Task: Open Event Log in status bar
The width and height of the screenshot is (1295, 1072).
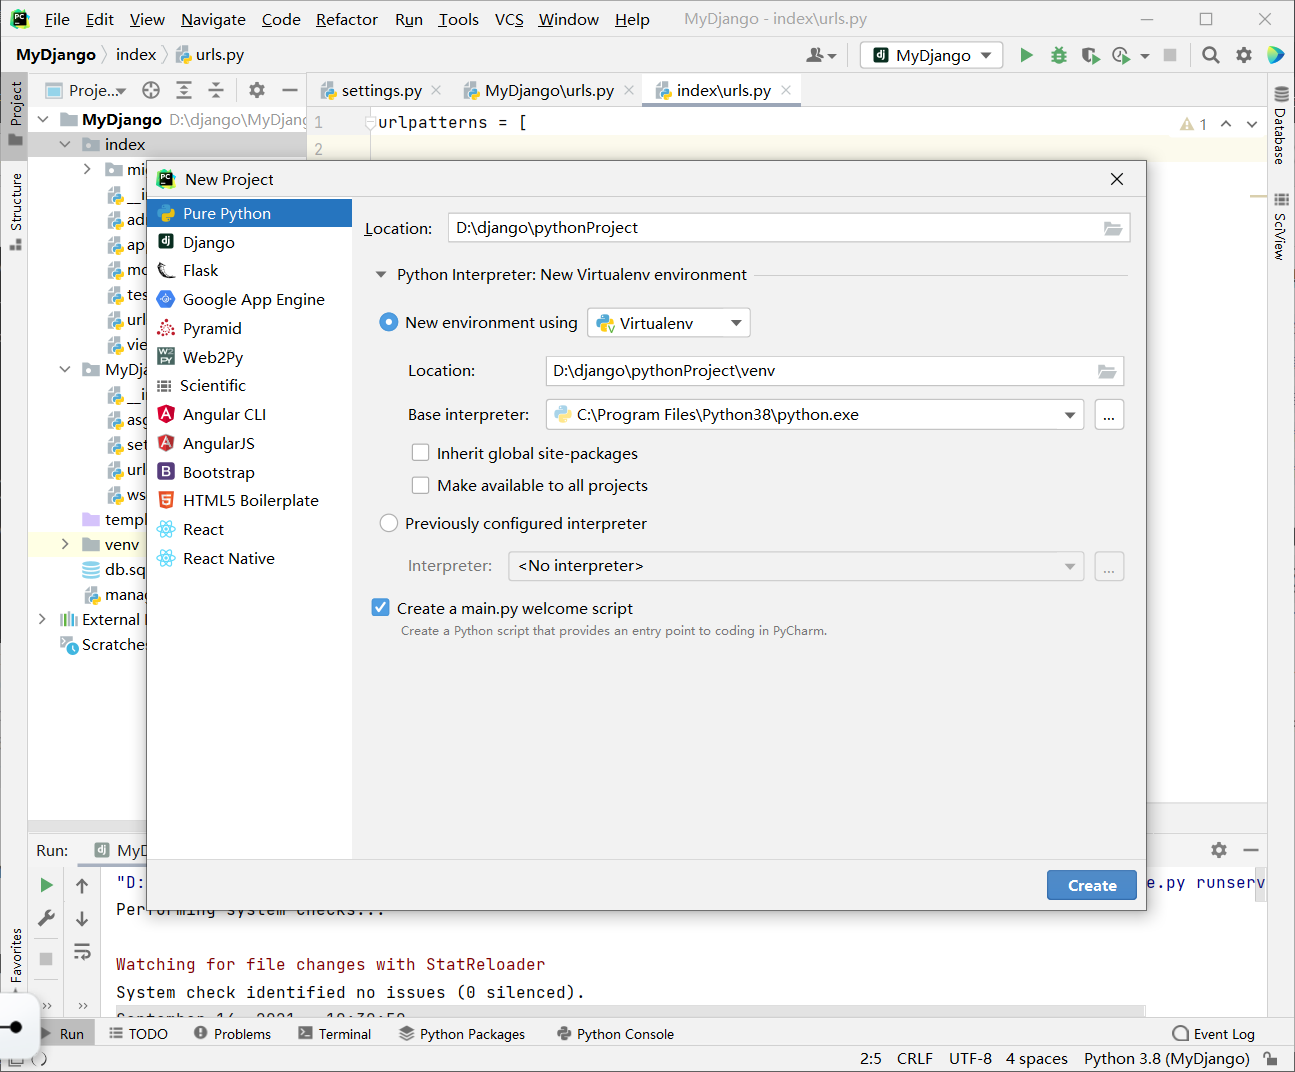Action: pyautogui.click(x=1213, y=1033)
